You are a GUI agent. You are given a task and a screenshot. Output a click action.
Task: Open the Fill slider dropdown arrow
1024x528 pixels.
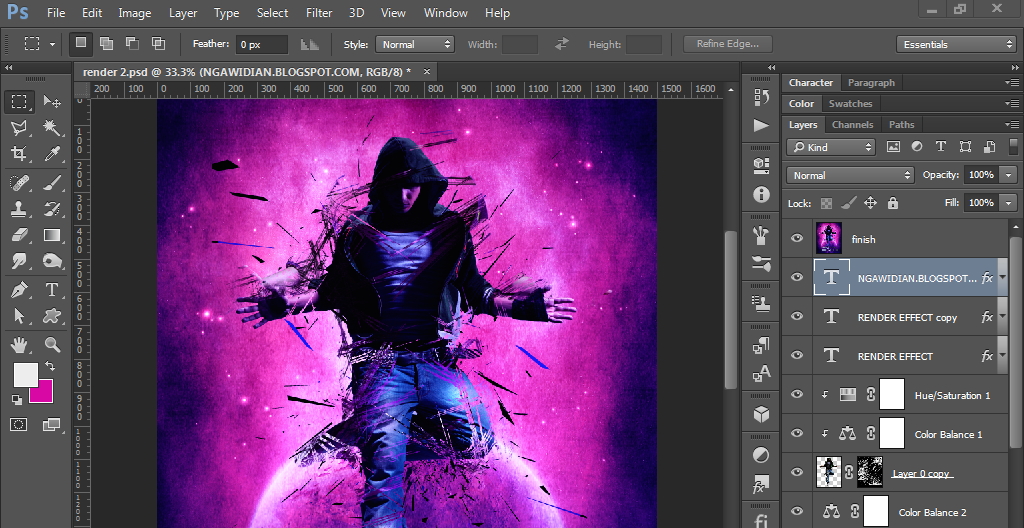pyautogui.click(x=1009, y=203)
